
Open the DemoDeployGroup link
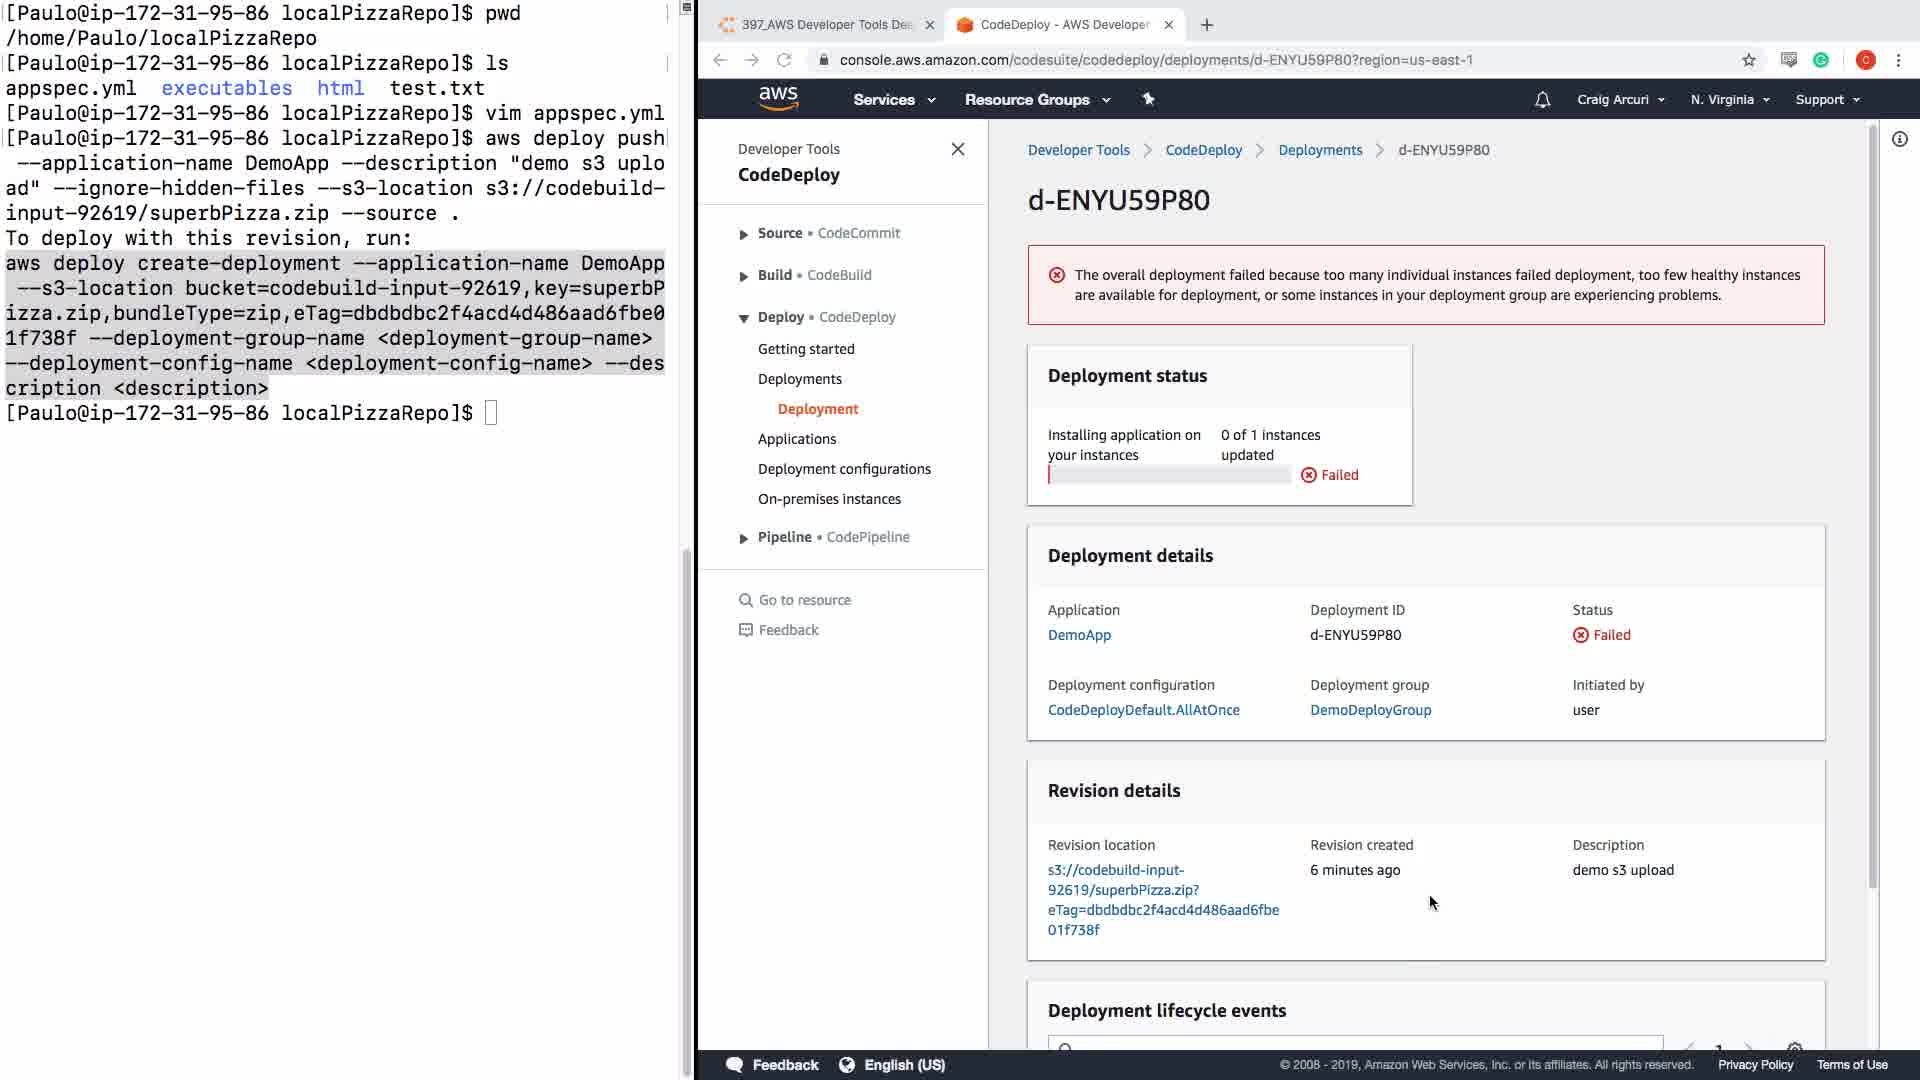[x=1370, y=710]
